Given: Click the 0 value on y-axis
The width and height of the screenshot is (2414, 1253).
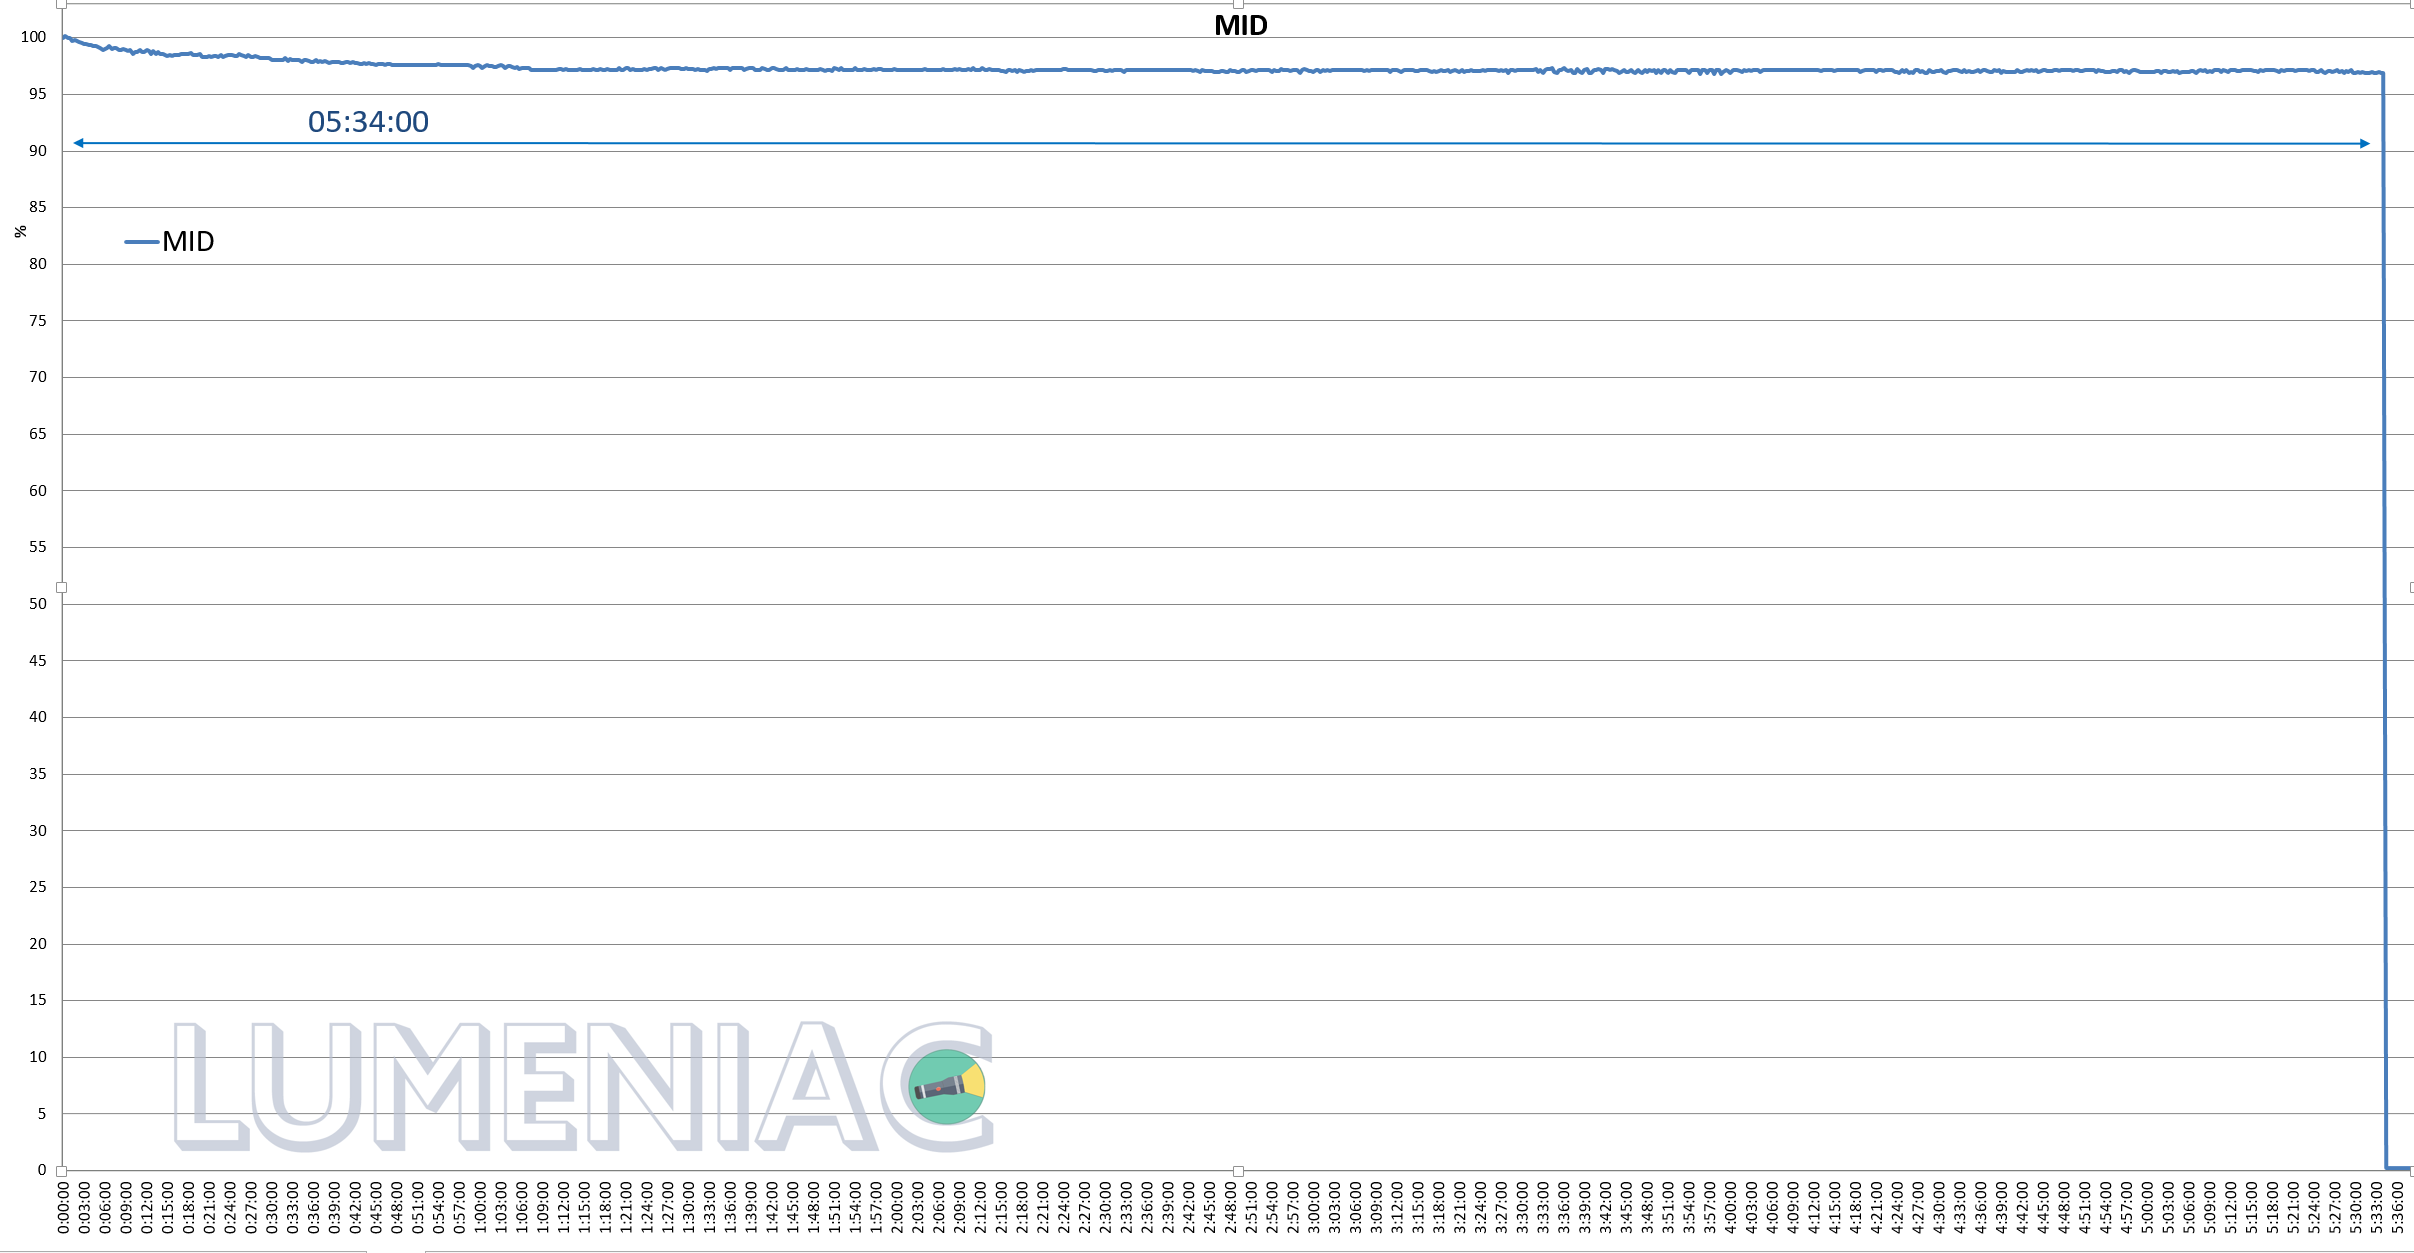Looking at the screenshot, I should click(x=41, y=1170).
